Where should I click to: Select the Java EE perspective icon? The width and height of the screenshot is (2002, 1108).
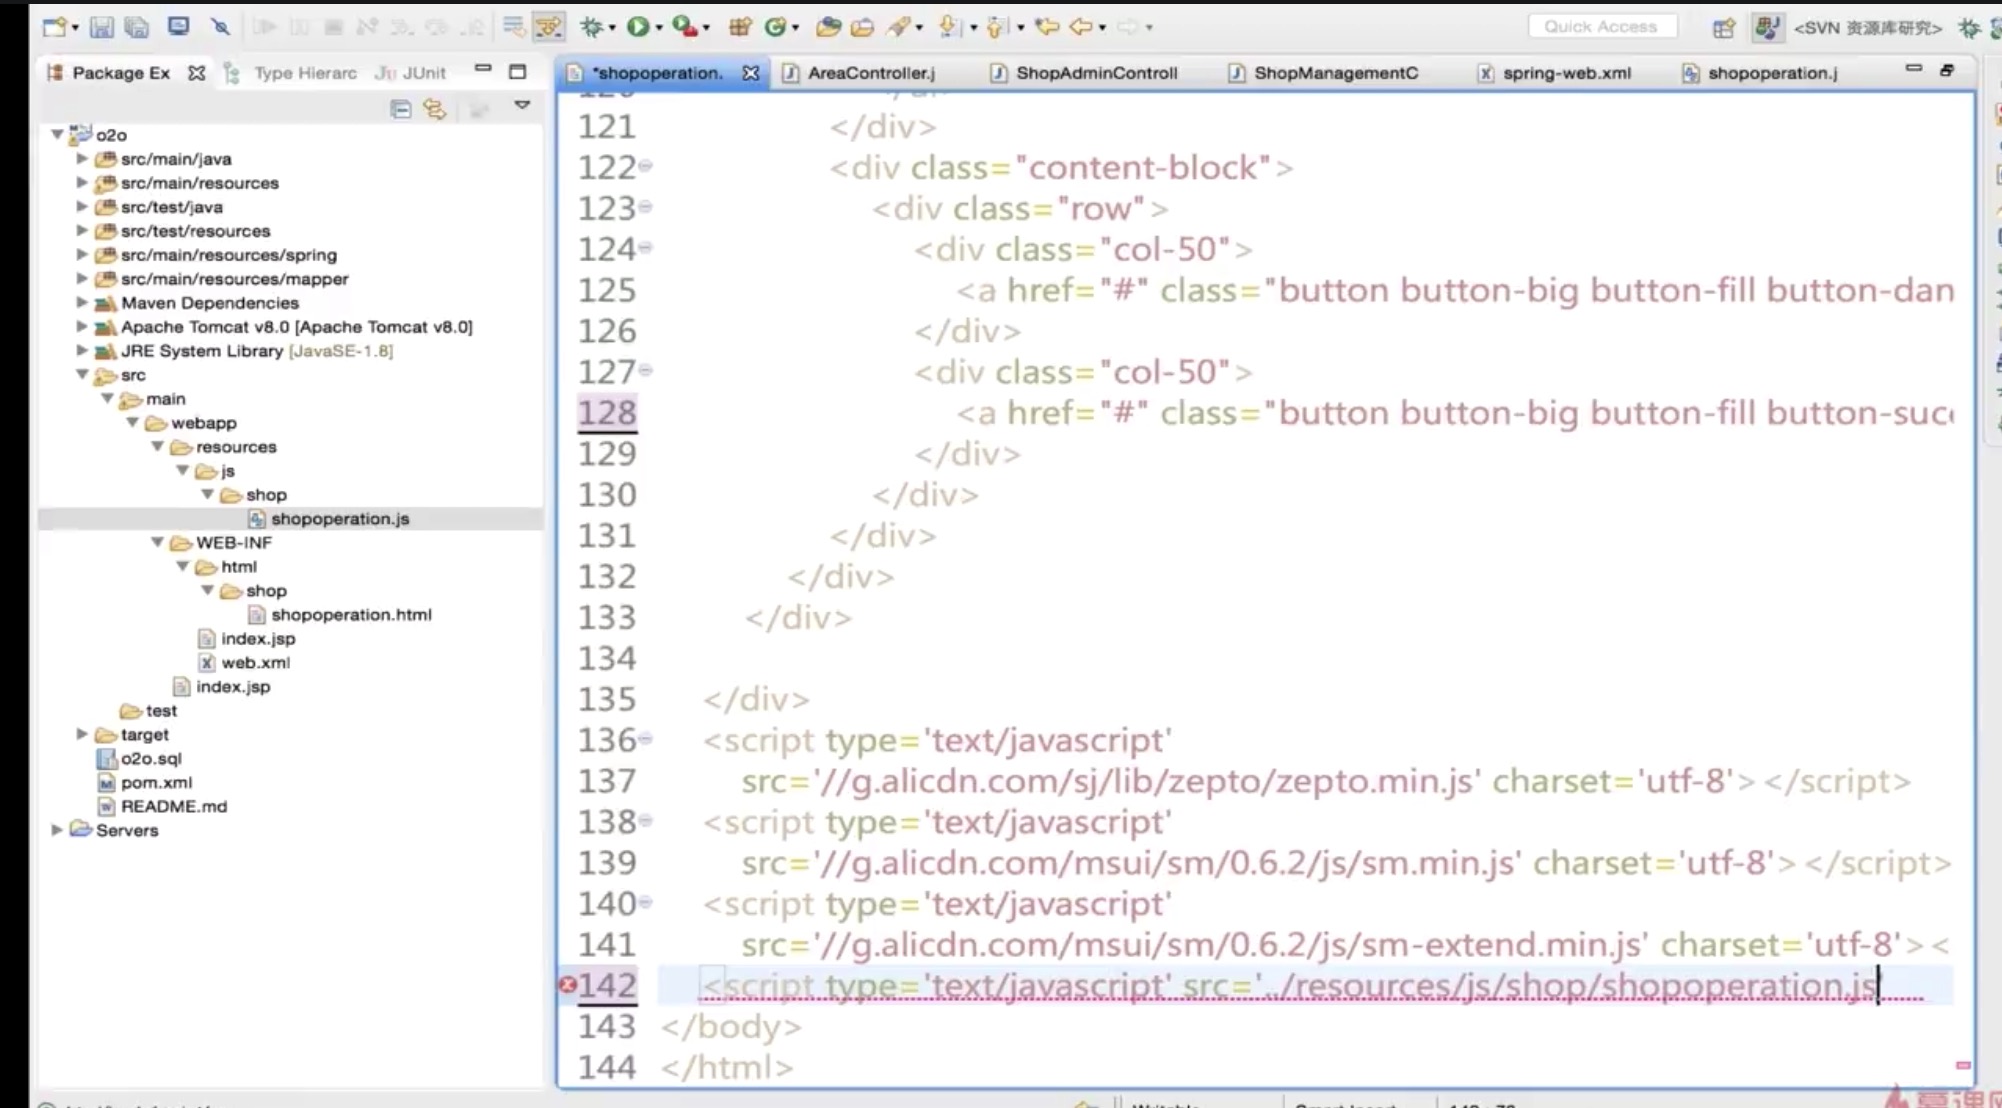coord(1767,28)
